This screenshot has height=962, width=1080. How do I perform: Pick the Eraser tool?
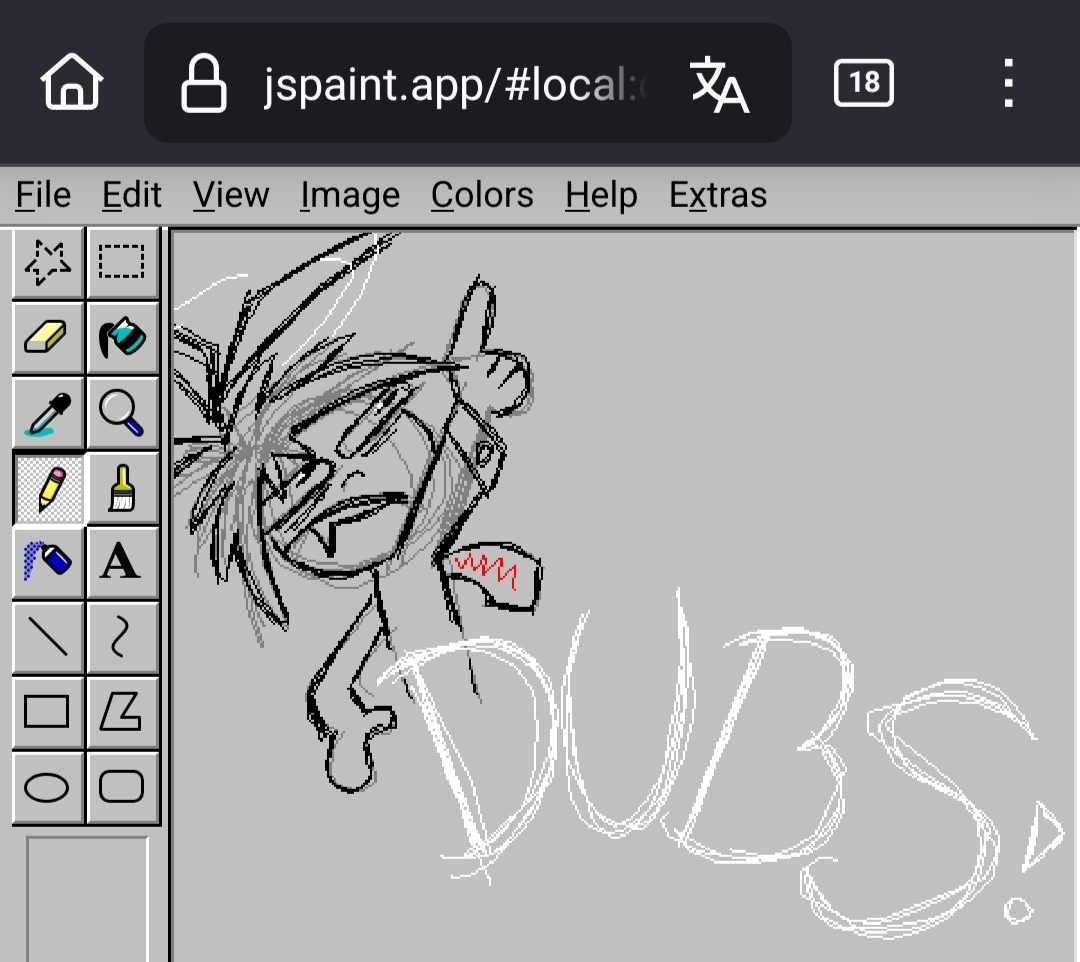pos(48,337)
